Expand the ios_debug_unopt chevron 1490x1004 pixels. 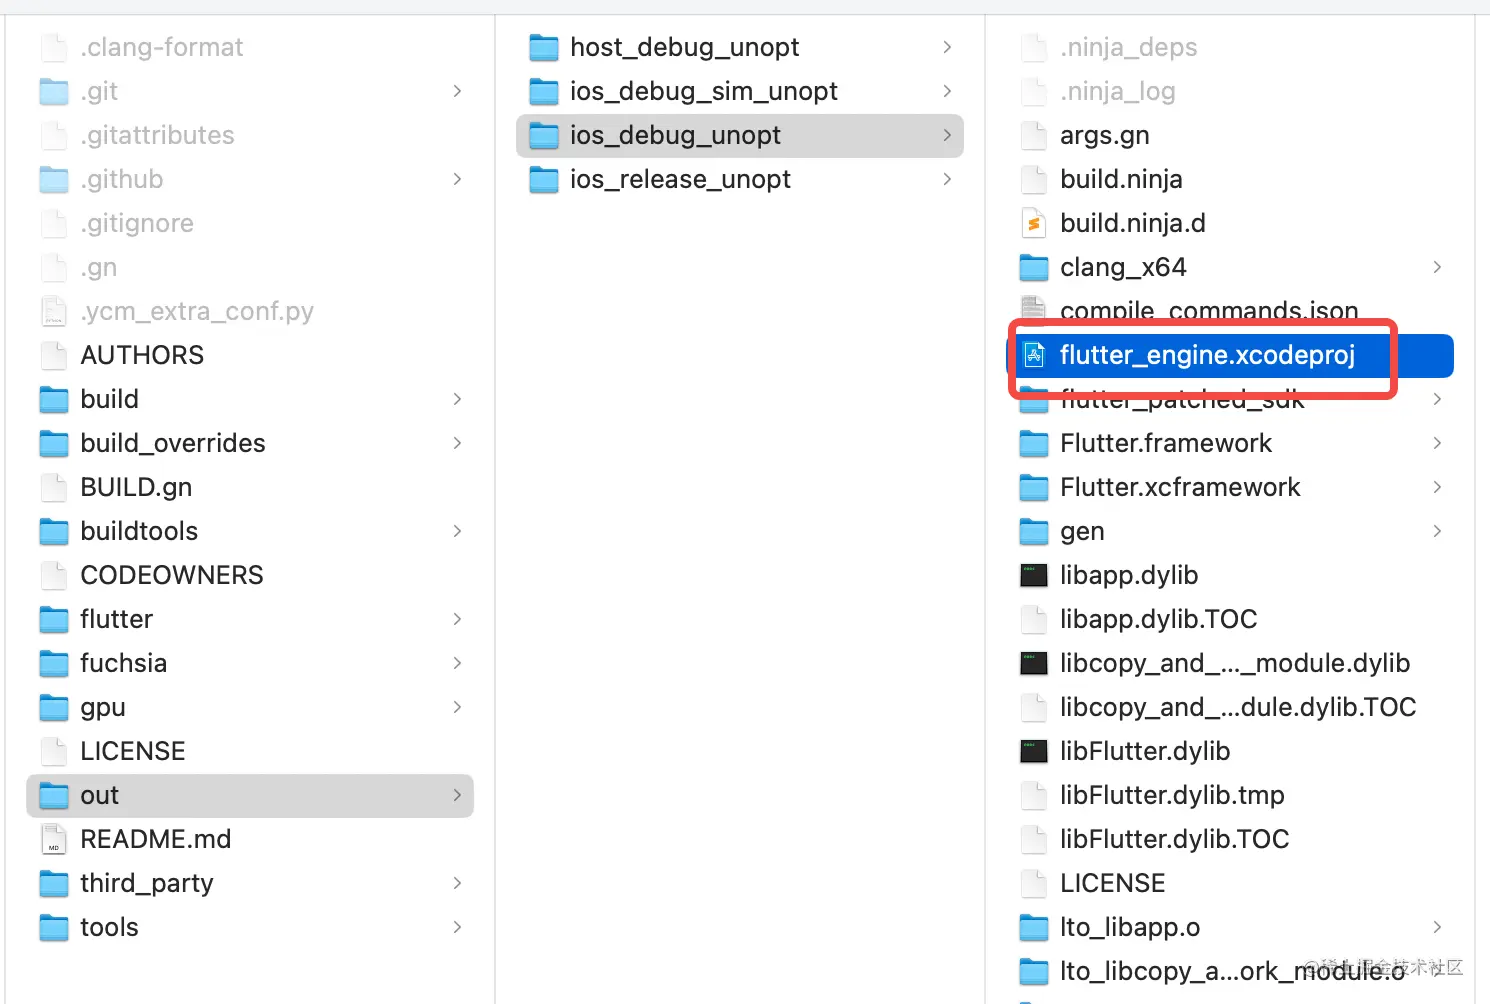coord(947,135)
